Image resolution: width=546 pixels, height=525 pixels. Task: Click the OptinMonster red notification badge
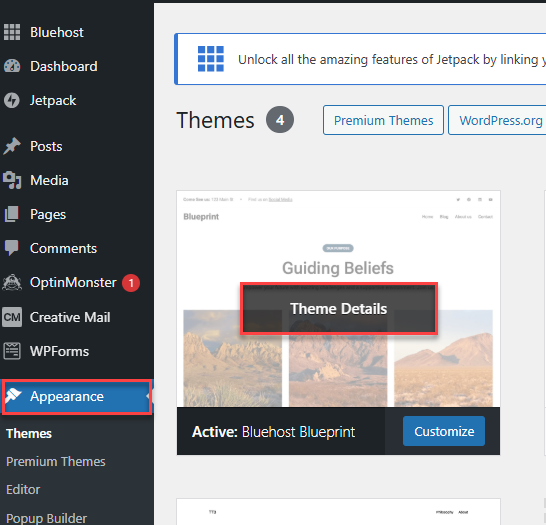click(131, 283)
